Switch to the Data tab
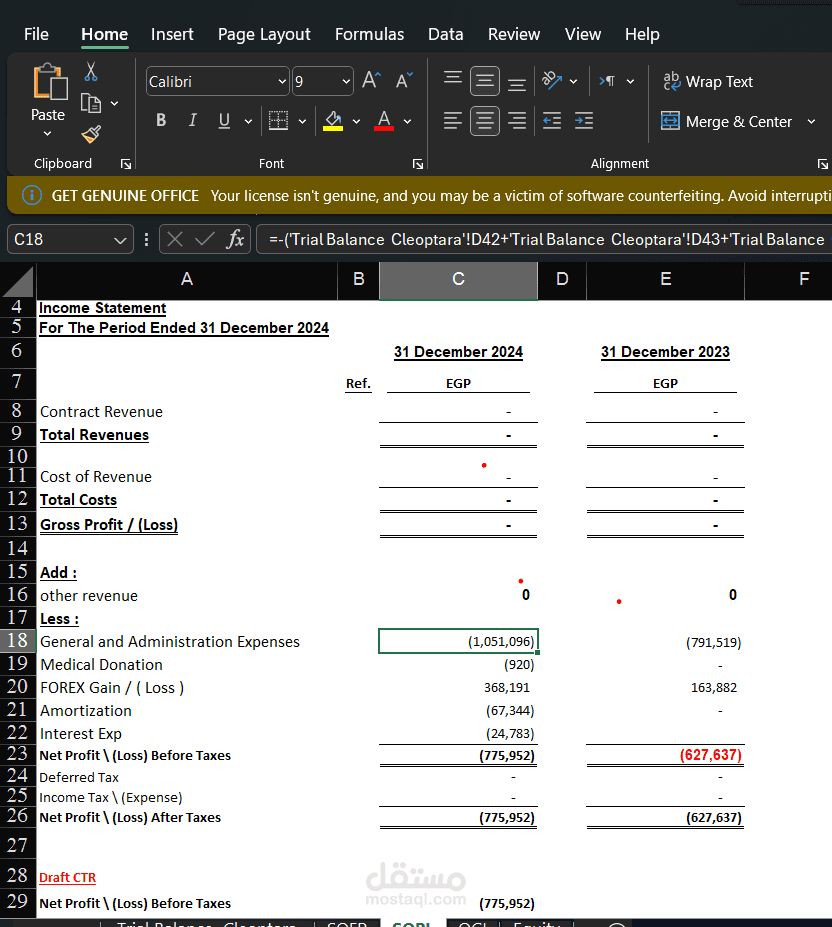This screenshot has height=927, width=832. tap(445, 34)
